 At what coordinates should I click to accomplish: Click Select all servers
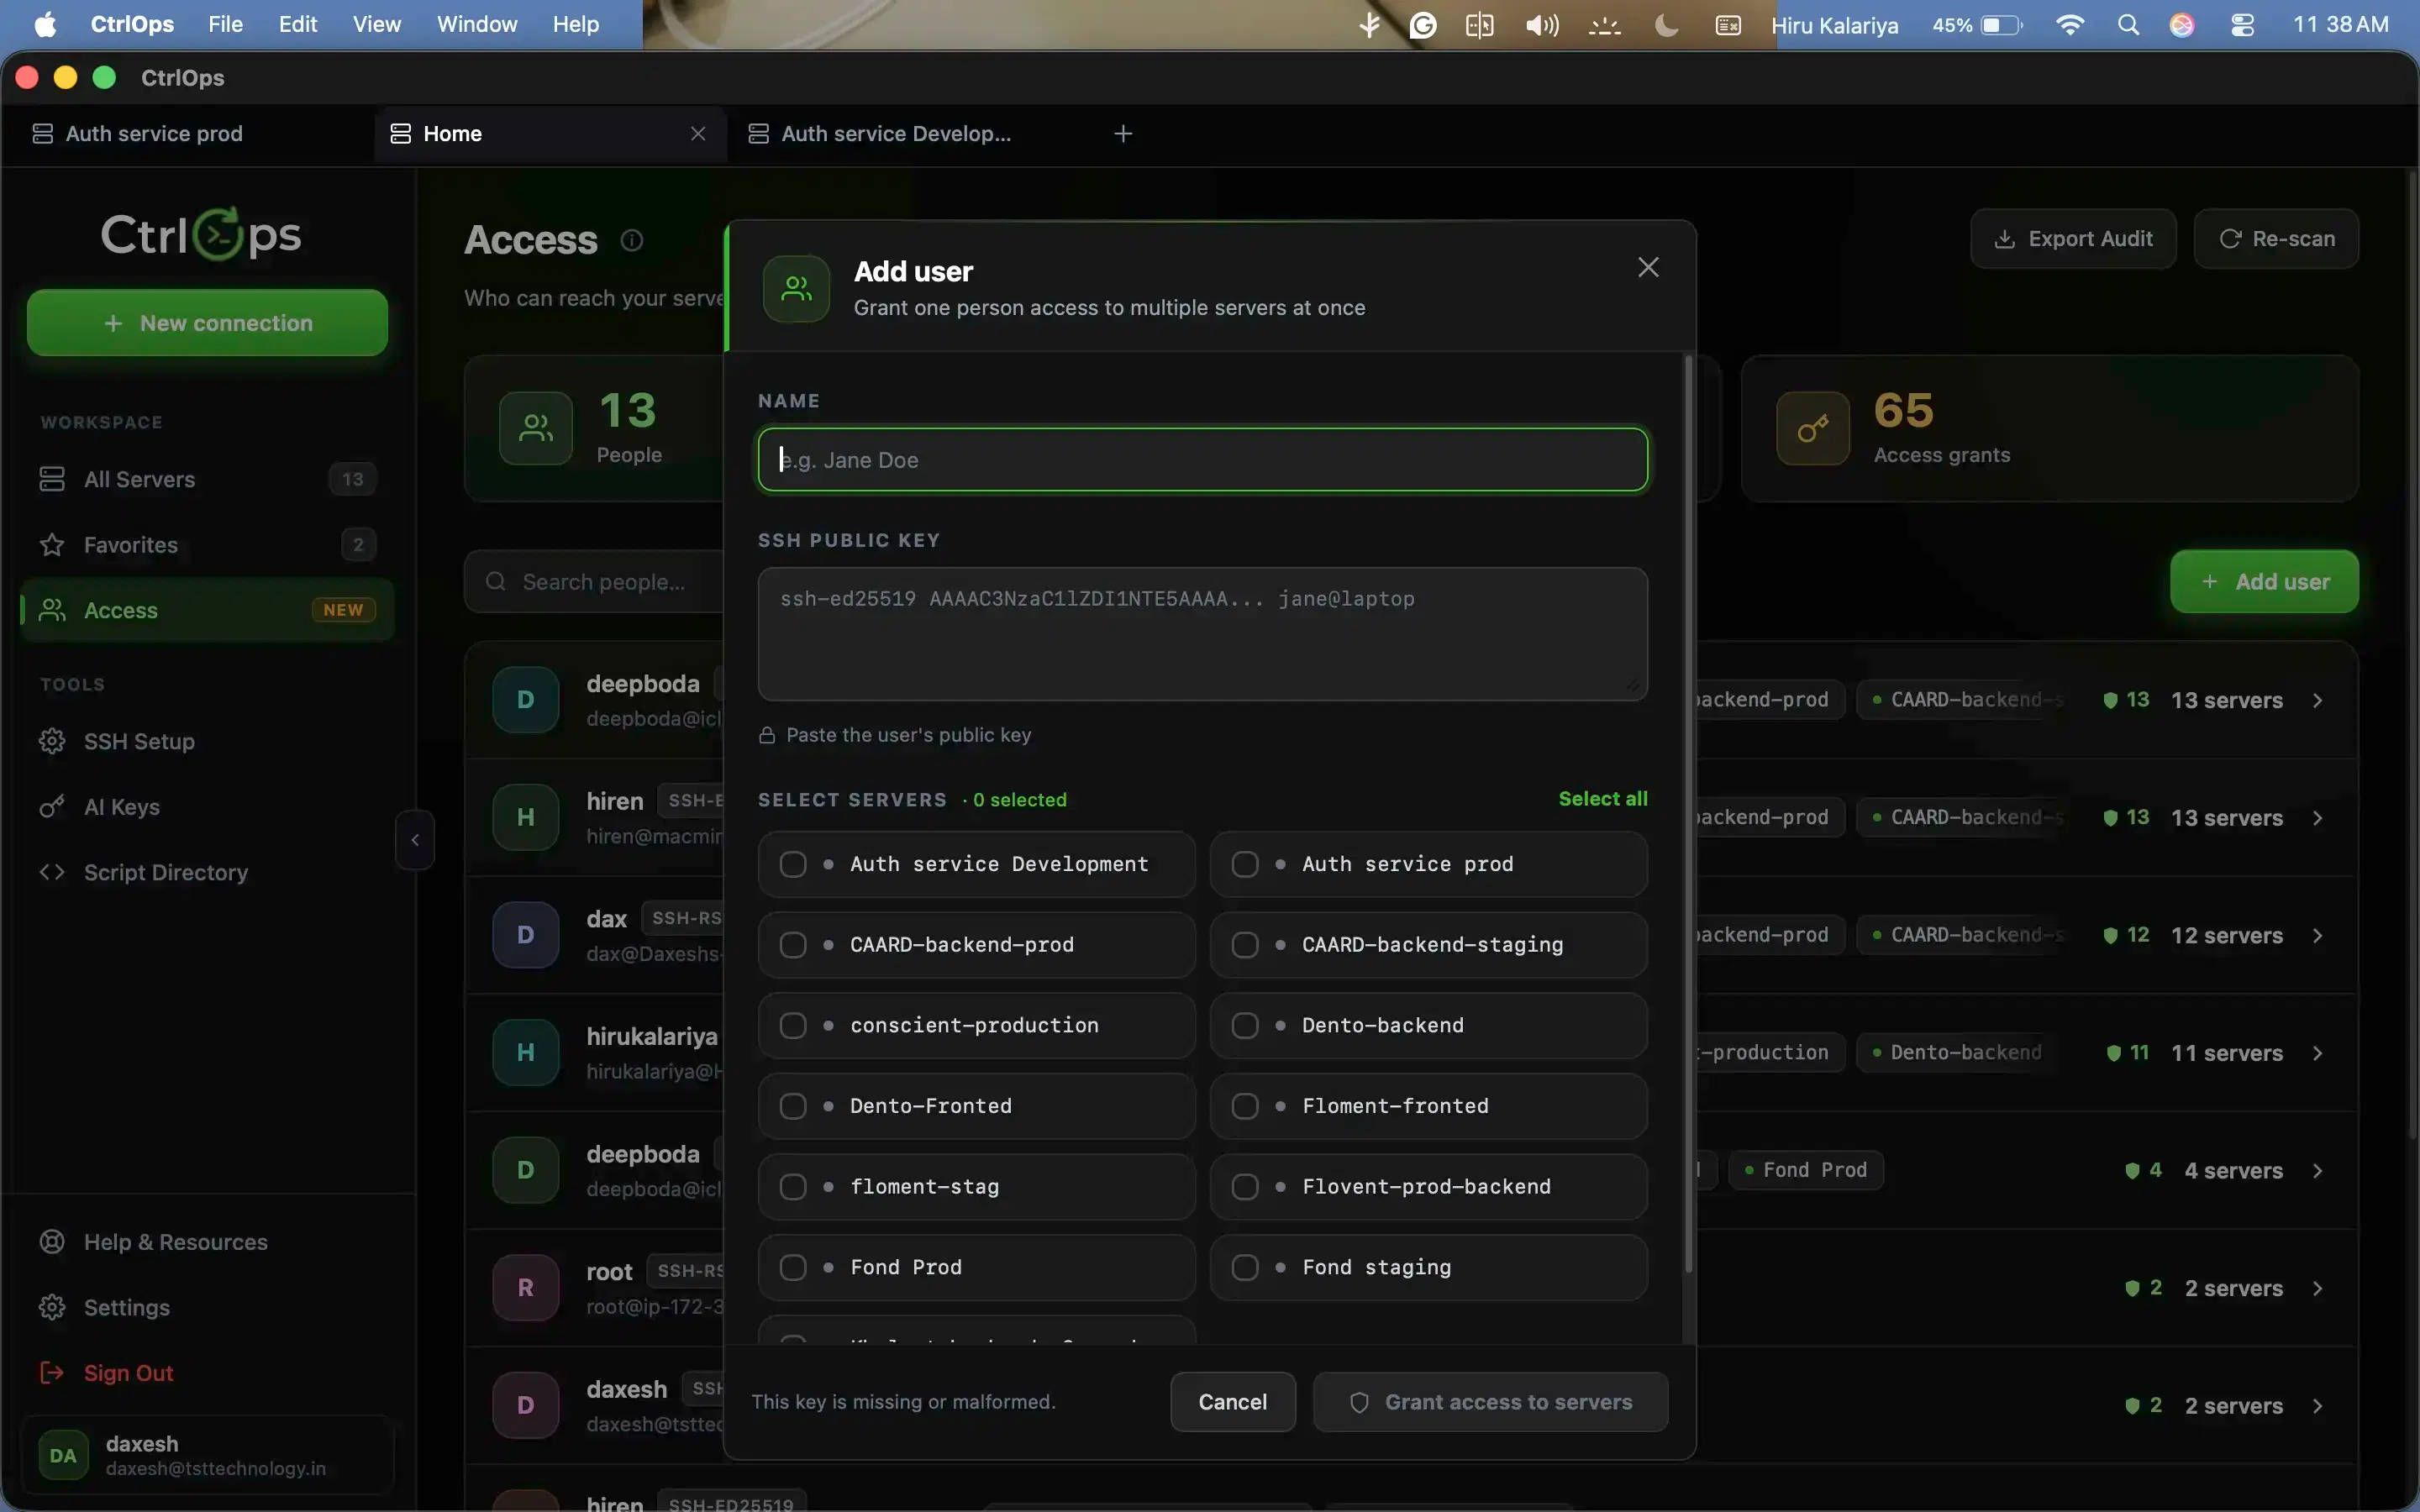[x=1603, y=799]
